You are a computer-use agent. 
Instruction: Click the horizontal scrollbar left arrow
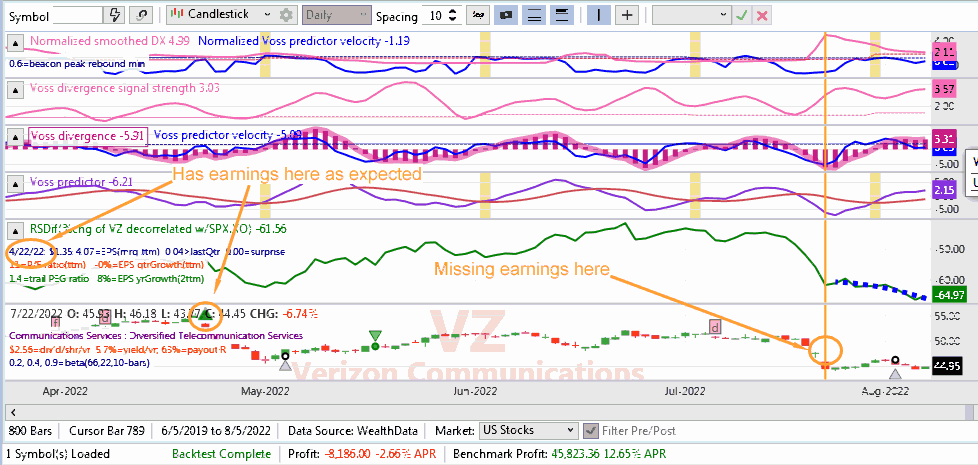pyautogui.click(x=14, y=412)
